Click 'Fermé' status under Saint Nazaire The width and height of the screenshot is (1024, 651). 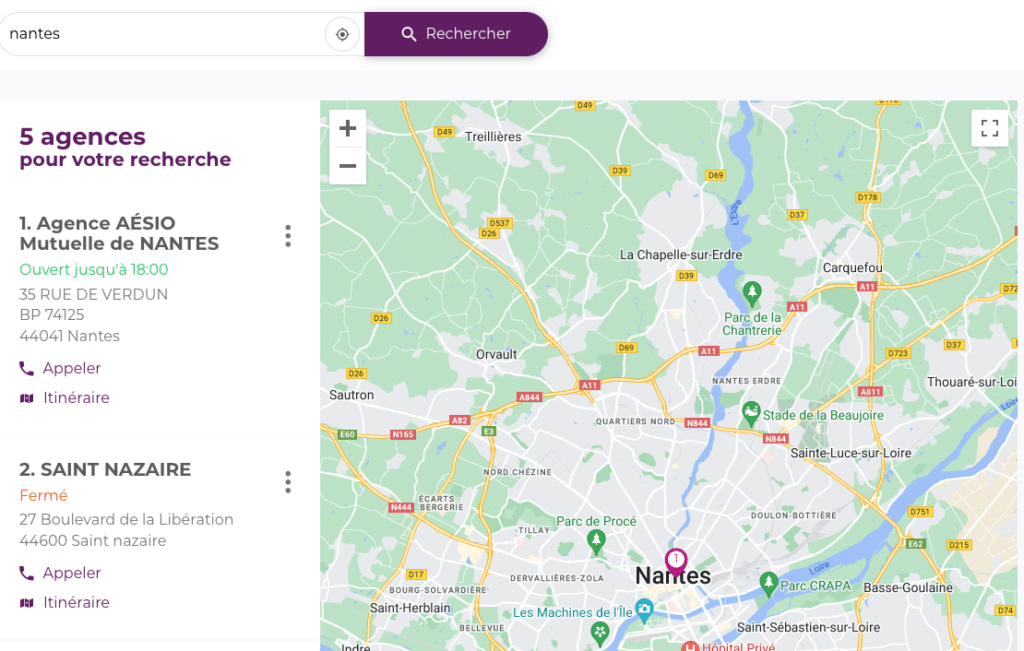click(x=43, y=496)
